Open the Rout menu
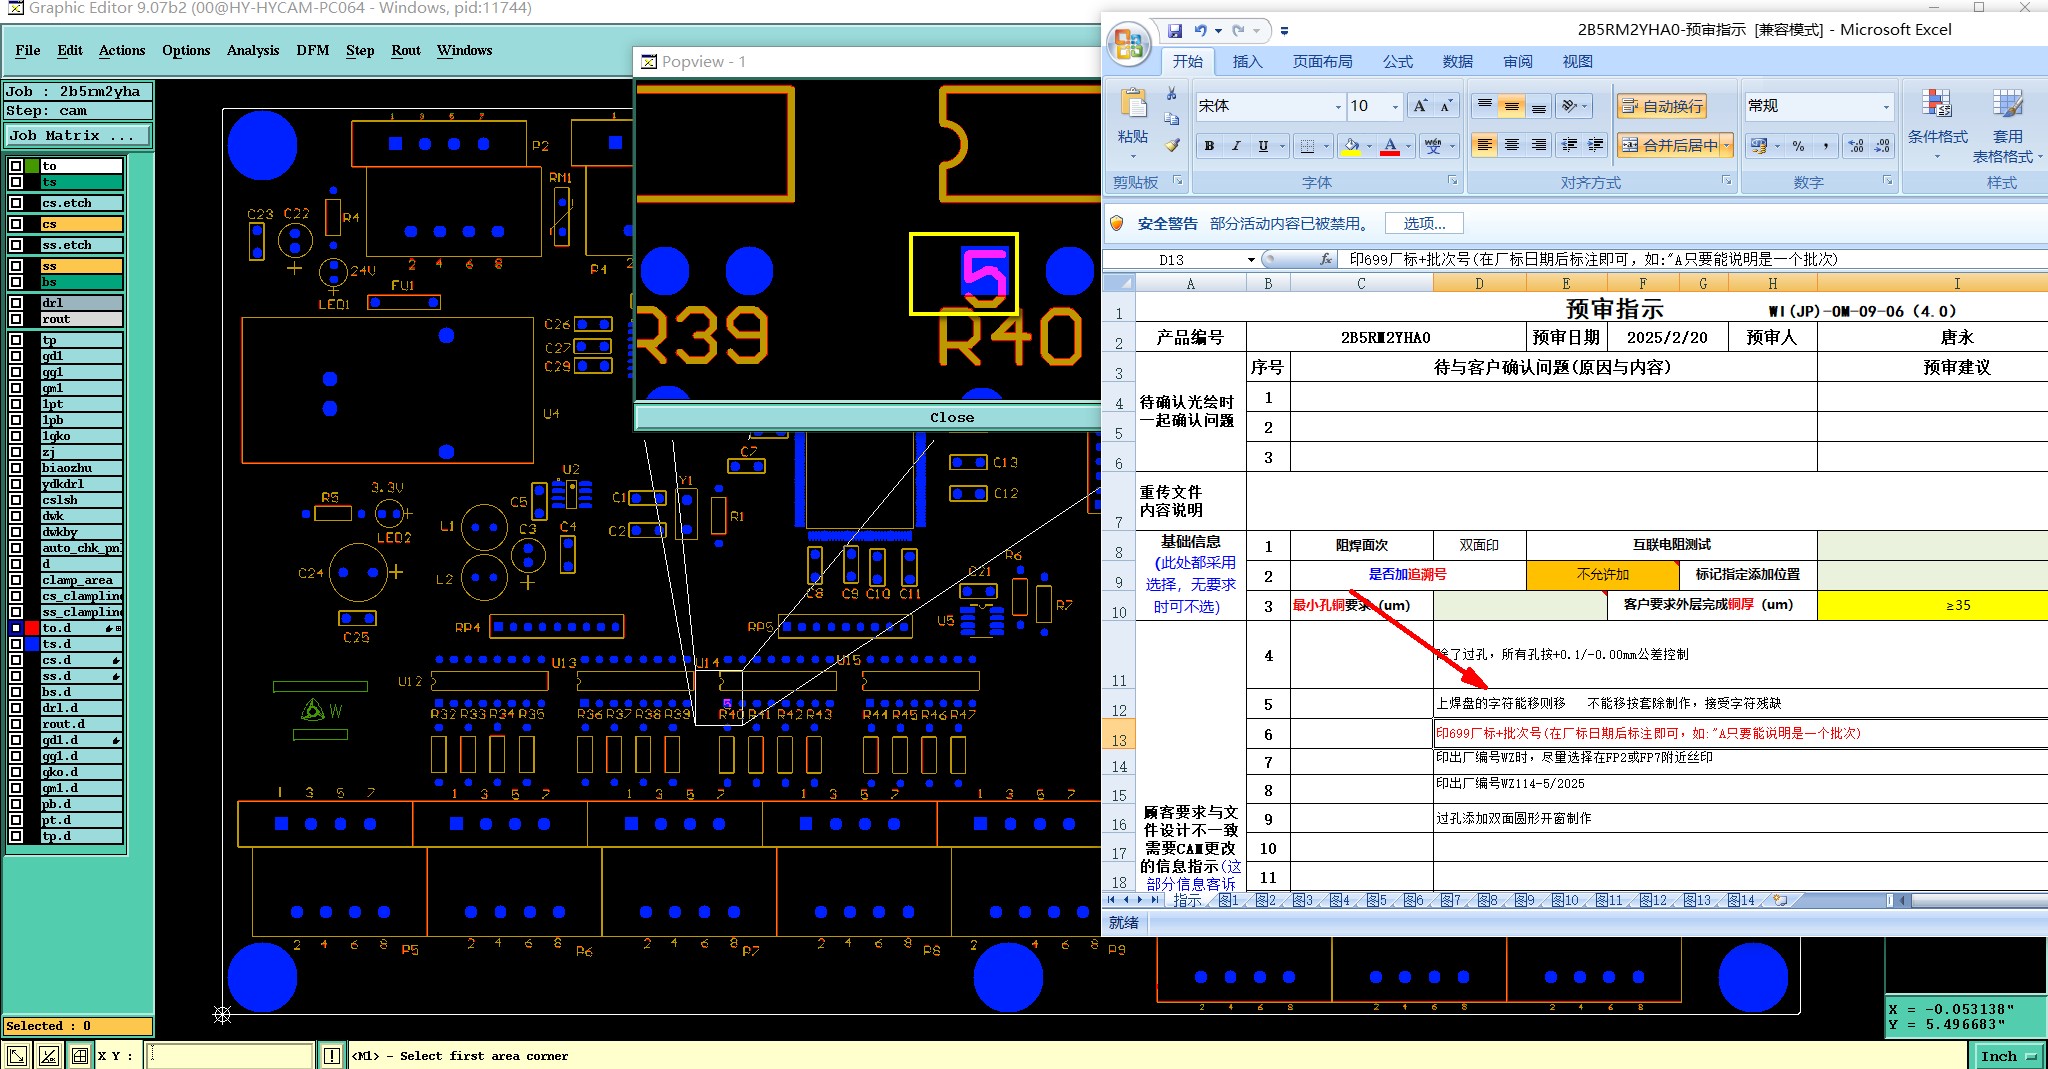 (406, 50)
